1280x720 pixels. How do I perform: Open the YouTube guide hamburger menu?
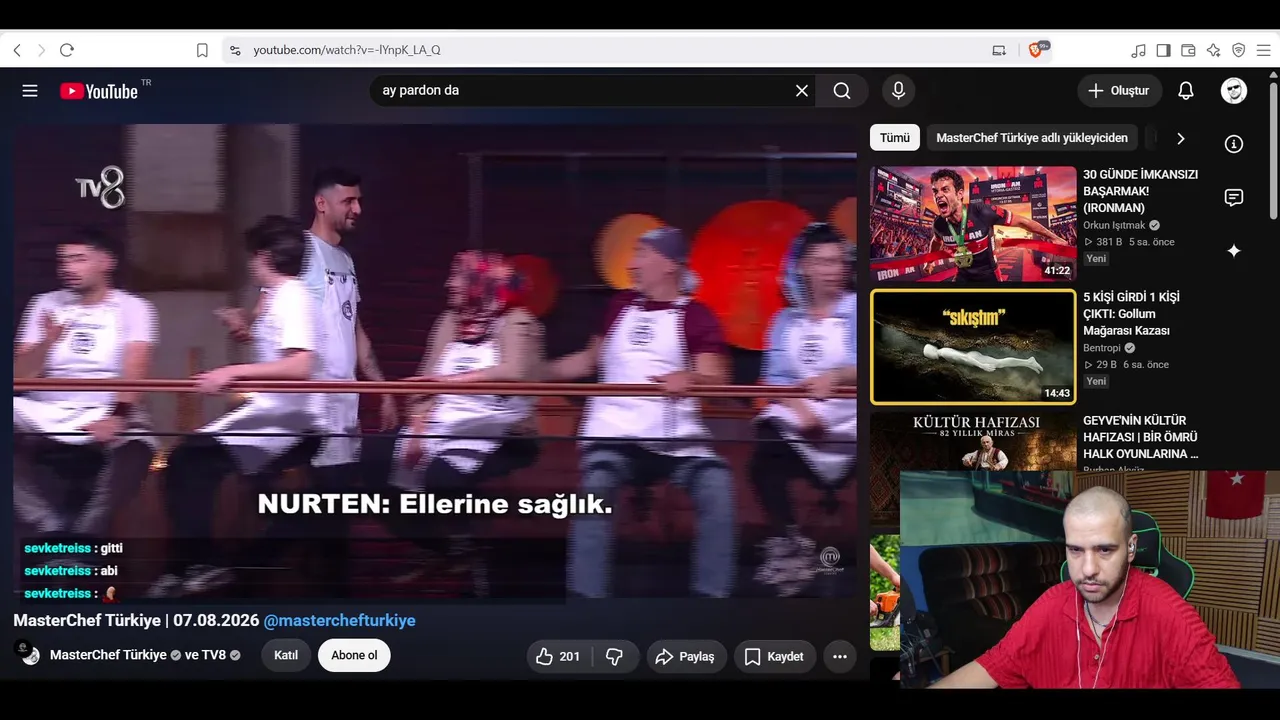pyautogui.click(x=30, y=91)
